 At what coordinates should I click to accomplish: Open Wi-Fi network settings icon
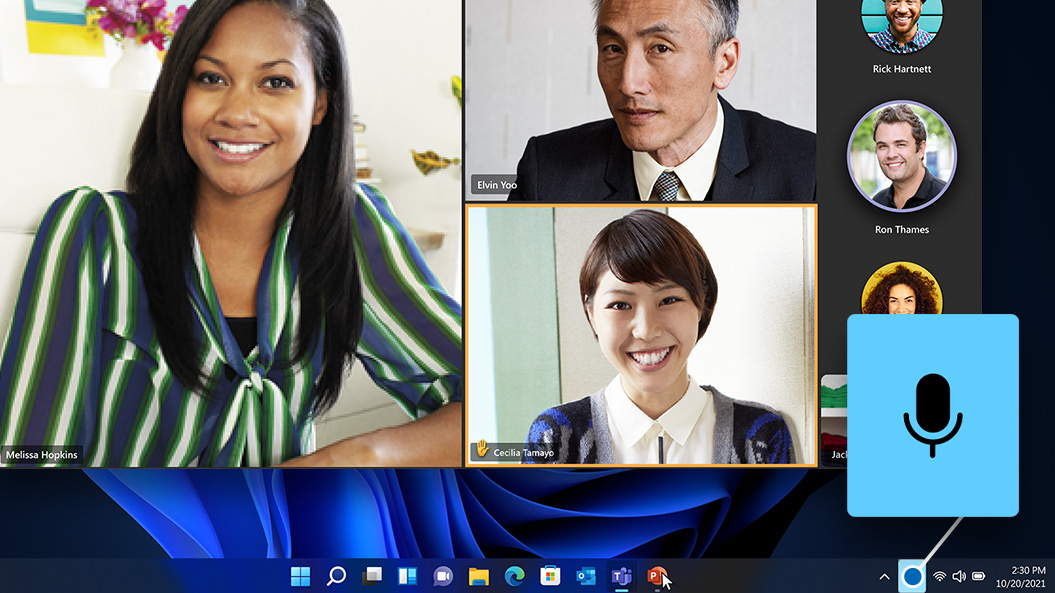[939, 577]
